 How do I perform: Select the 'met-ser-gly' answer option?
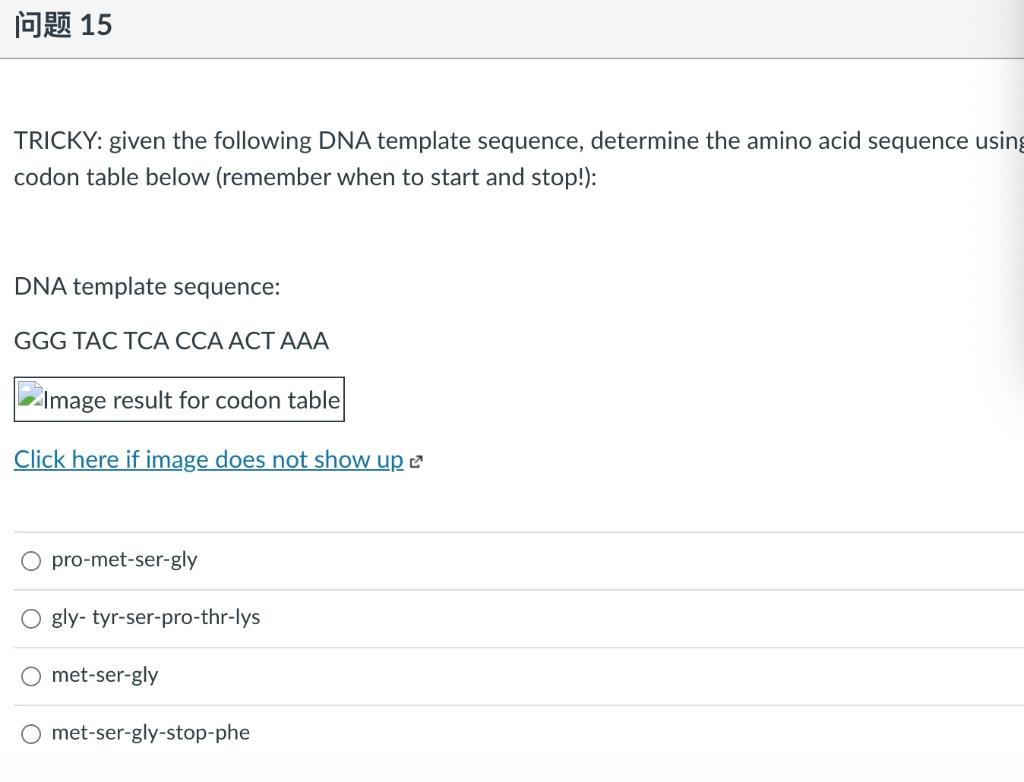pos(31,676)
